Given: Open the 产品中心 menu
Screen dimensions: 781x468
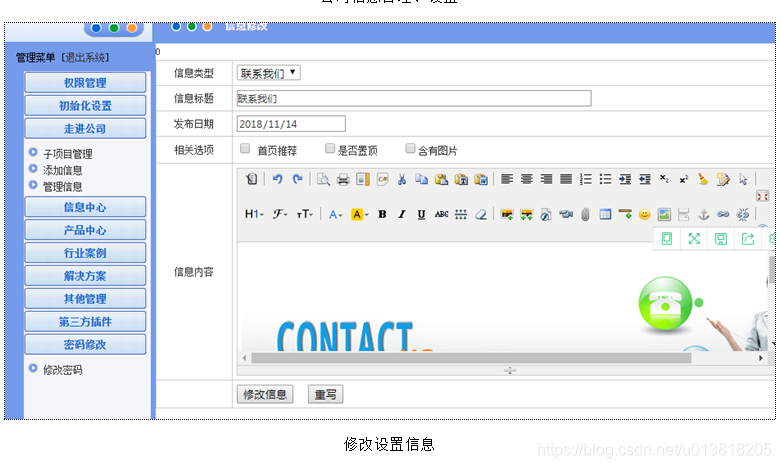Looking at the screenshot, I should (85, 230).
